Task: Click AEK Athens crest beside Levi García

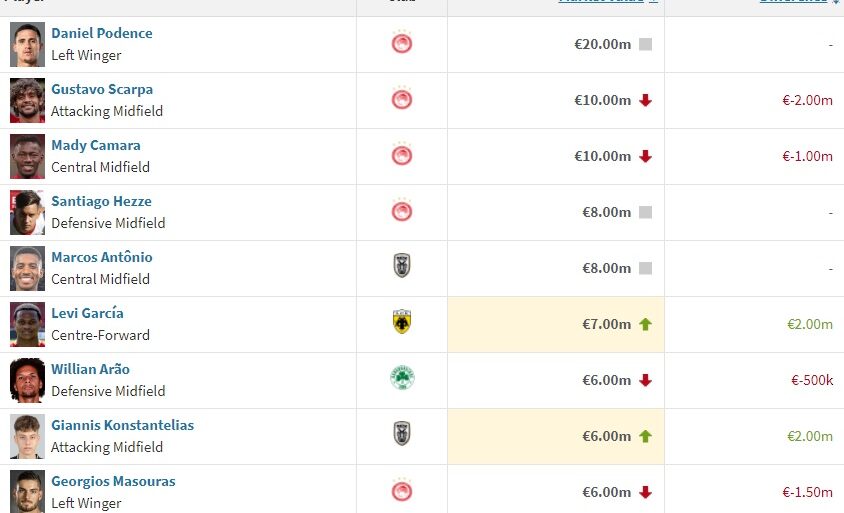Action: coord(402,322)
